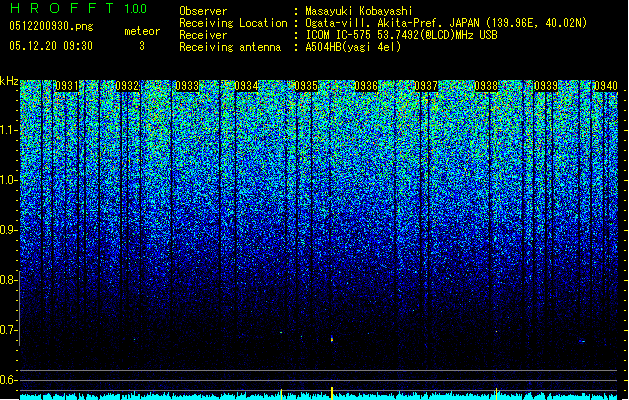Click the 0940 time marker

[x=606, y=86]
